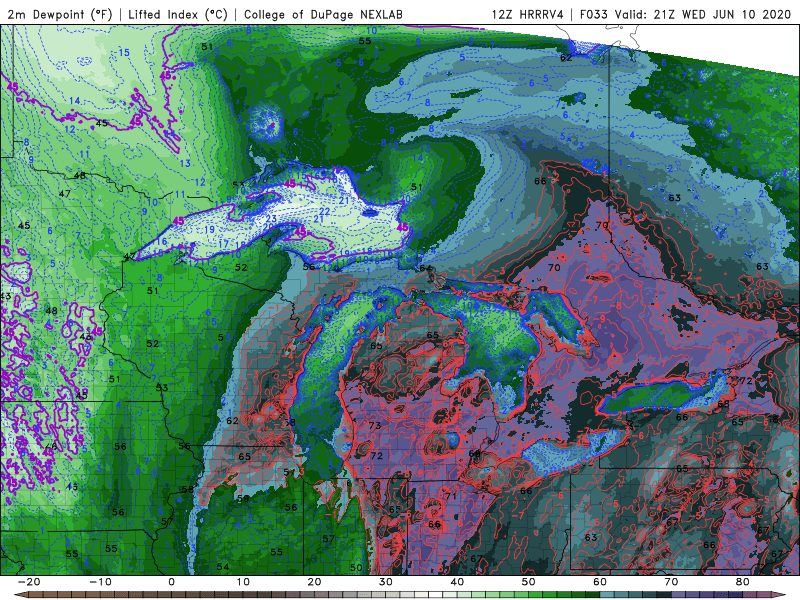Click the blue lifted index value "23" on the lake
The image size is (800, 600).
tap(271, 219)
